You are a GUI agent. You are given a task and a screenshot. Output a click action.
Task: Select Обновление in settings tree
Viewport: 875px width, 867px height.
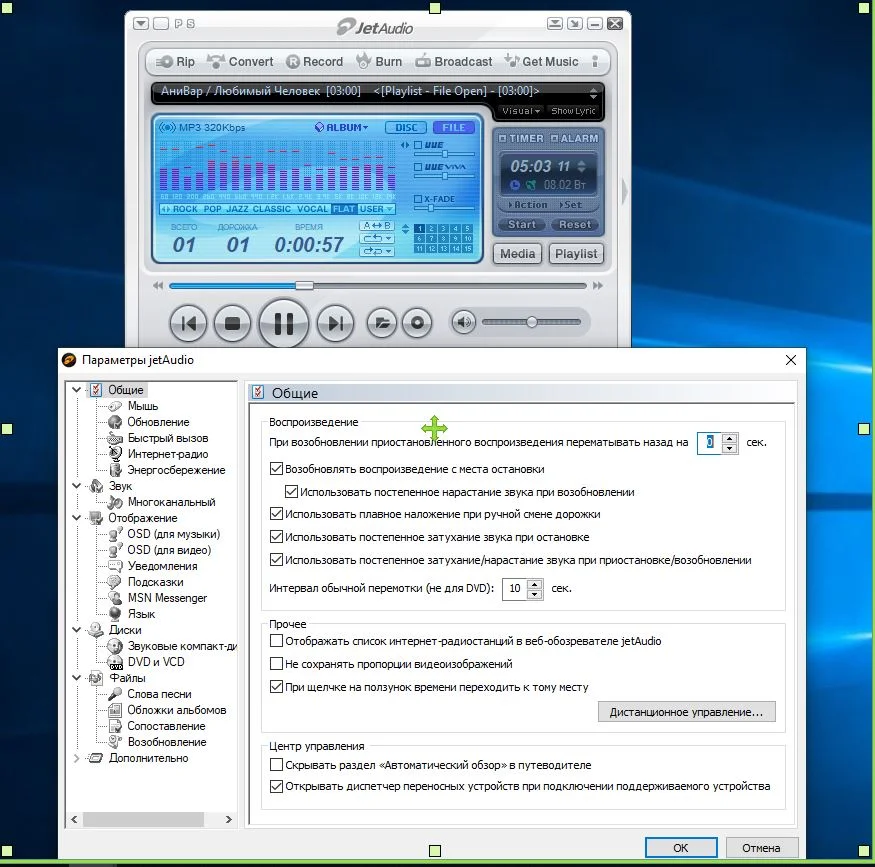coord(158,422)
